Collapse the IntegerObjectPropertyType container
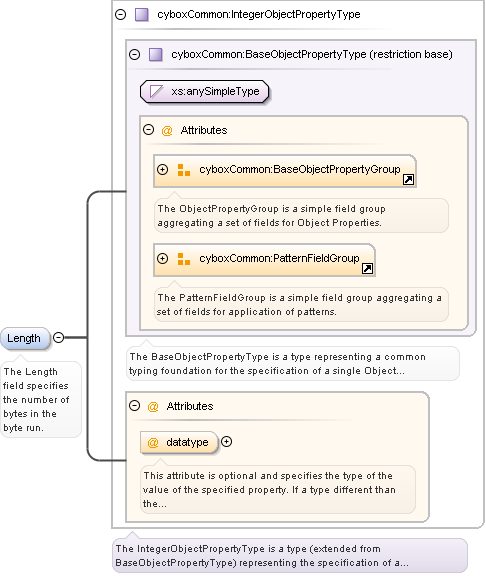This screenshot has width=486, height=576. click(x=120, y=15)
